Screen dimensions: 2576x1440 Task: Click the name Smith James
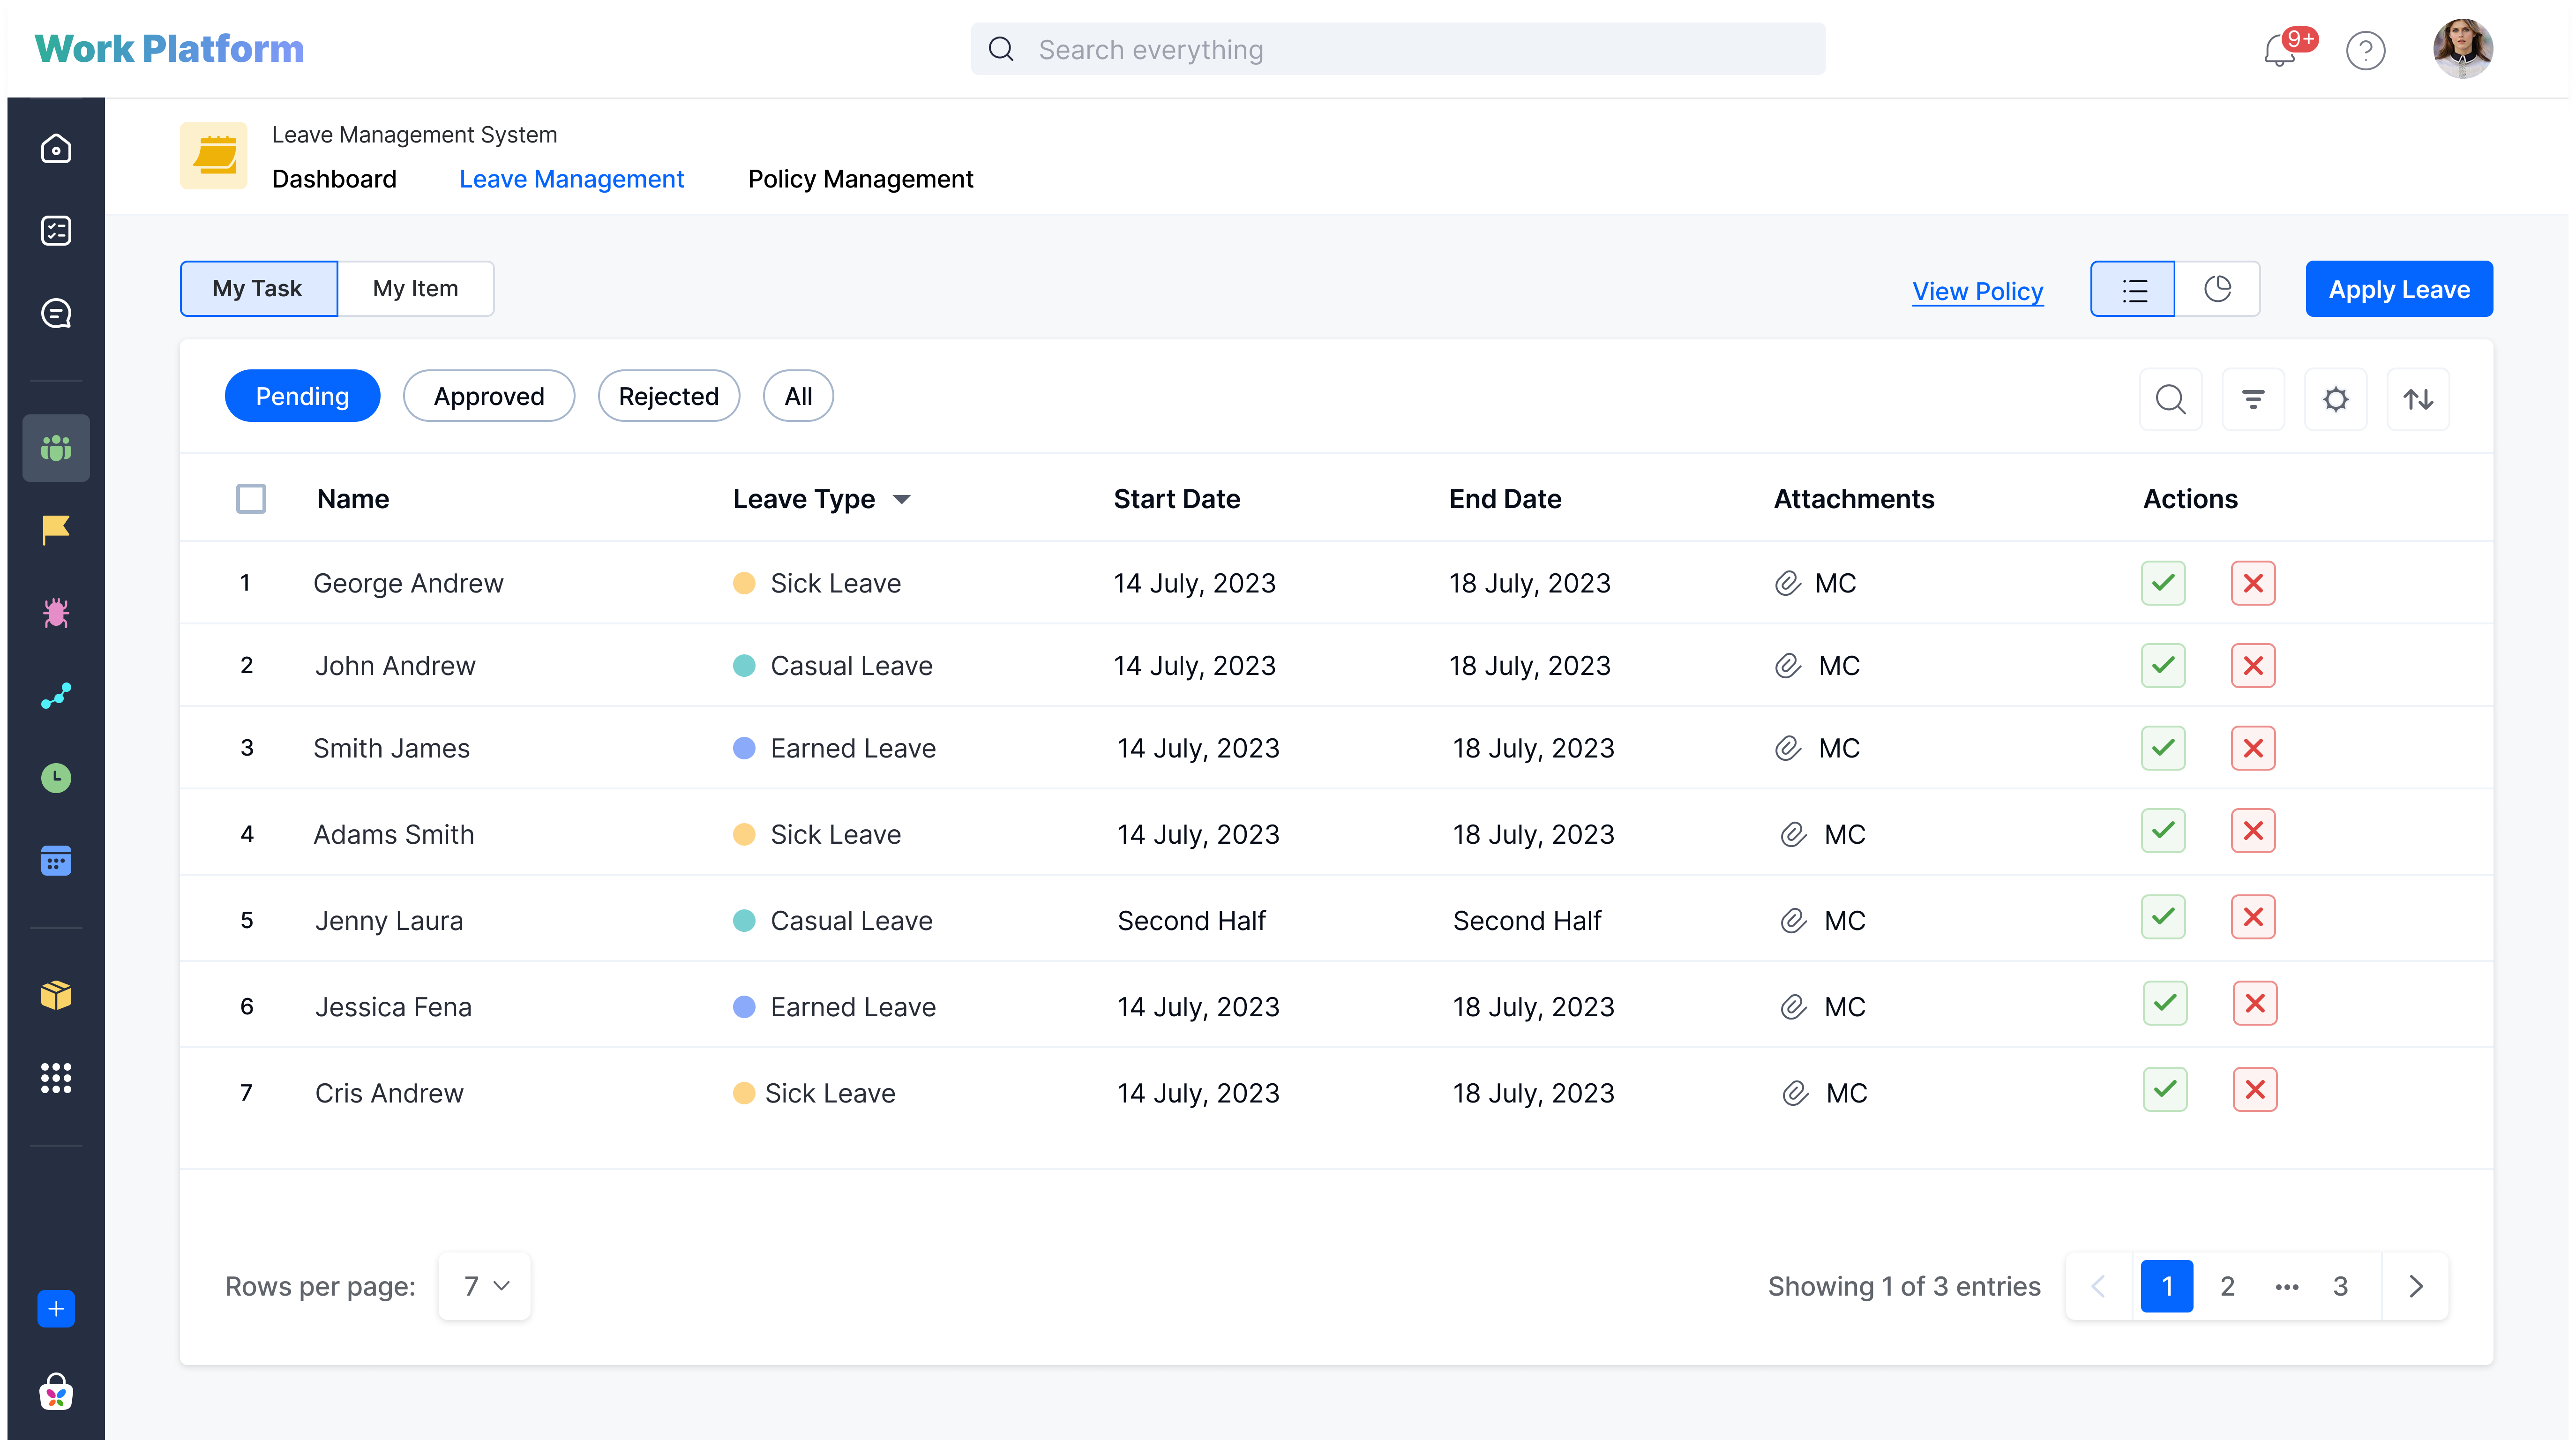[391, 748]
